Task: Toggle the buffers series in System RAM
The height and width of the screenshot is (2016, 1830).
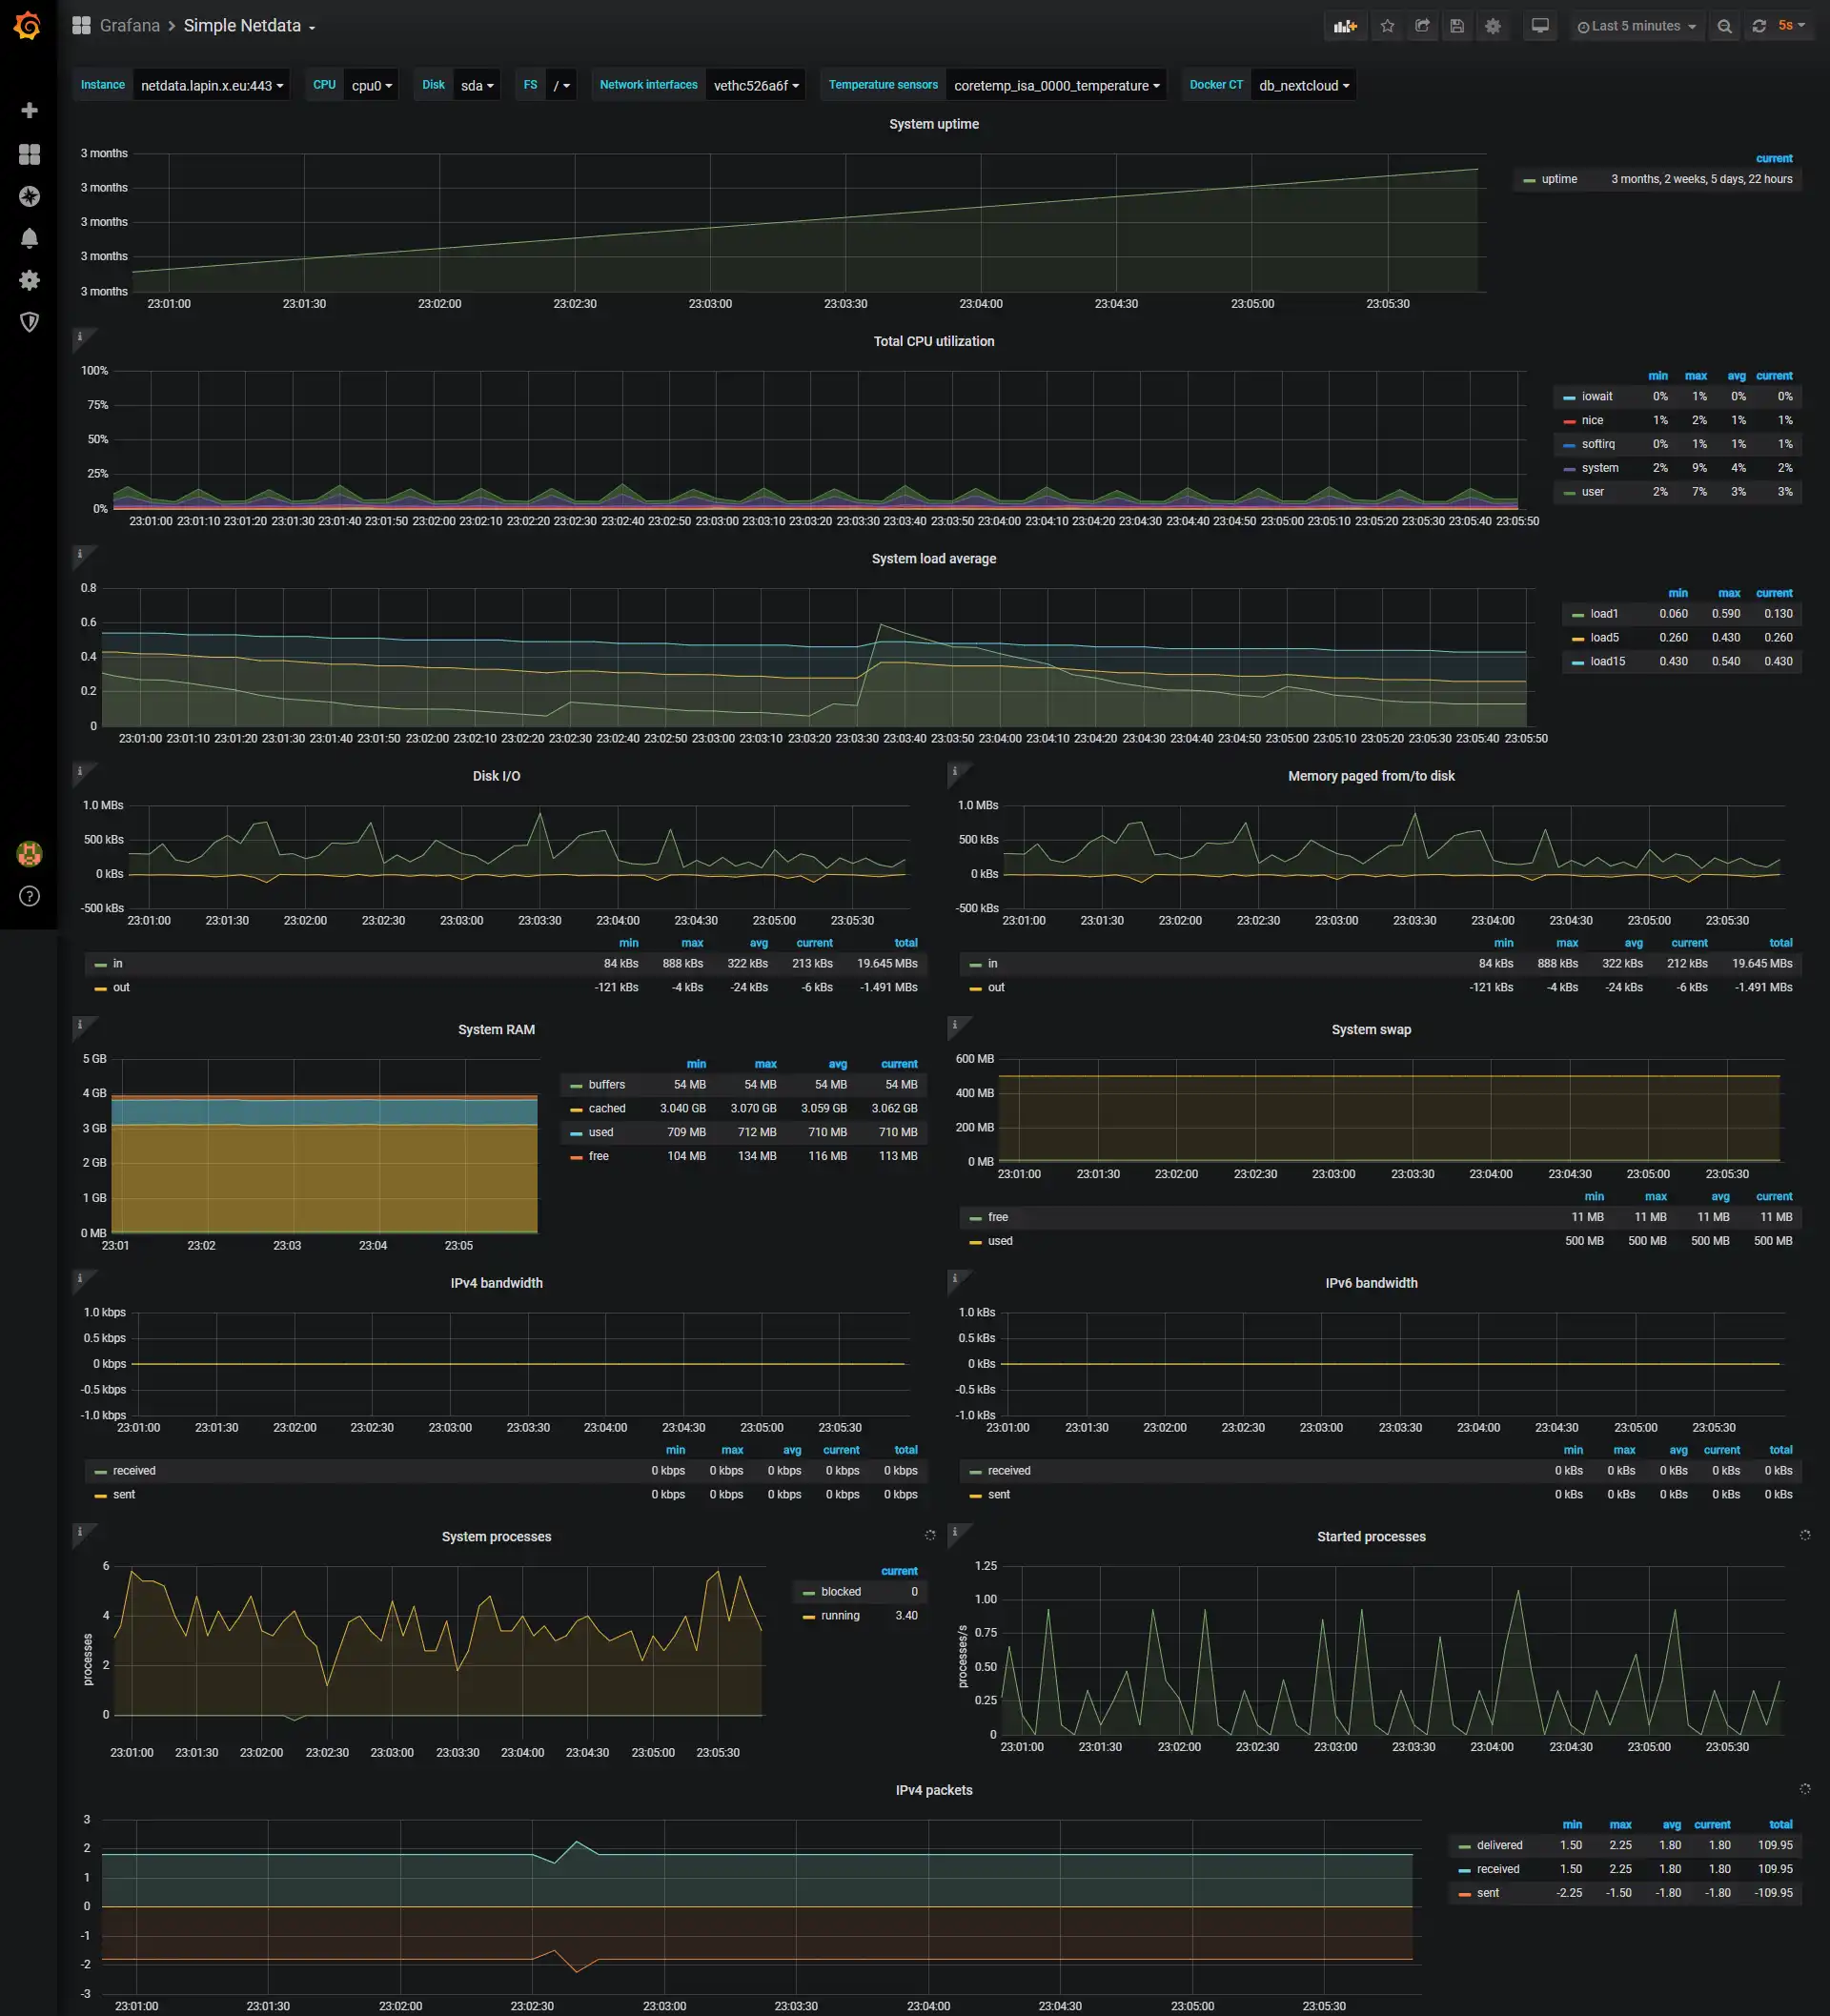Action: point(606,1084)
